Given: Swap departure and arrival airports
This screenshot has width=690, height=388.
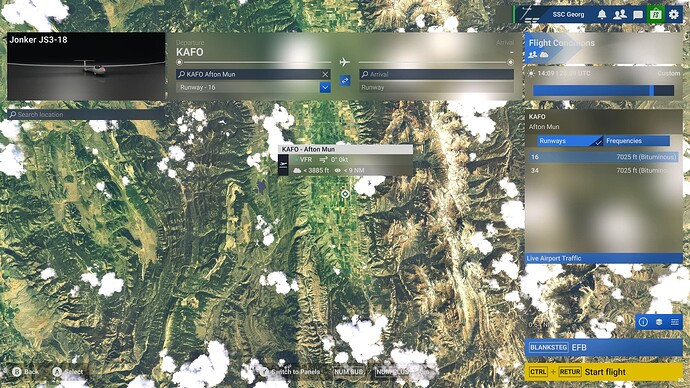Looking at the screenshot, I should (x=345, y=81).
